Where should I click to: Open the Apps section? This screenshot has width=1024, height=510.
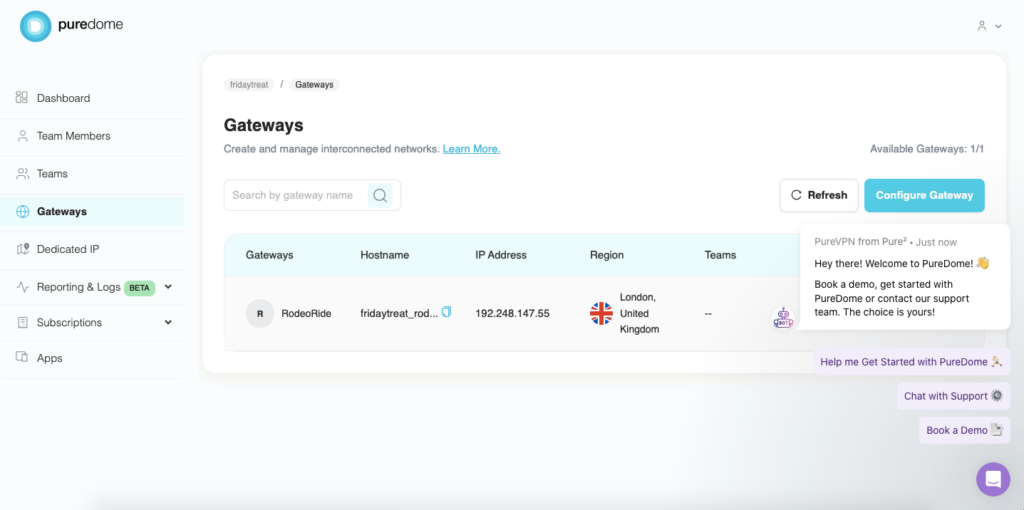[49, 358]
